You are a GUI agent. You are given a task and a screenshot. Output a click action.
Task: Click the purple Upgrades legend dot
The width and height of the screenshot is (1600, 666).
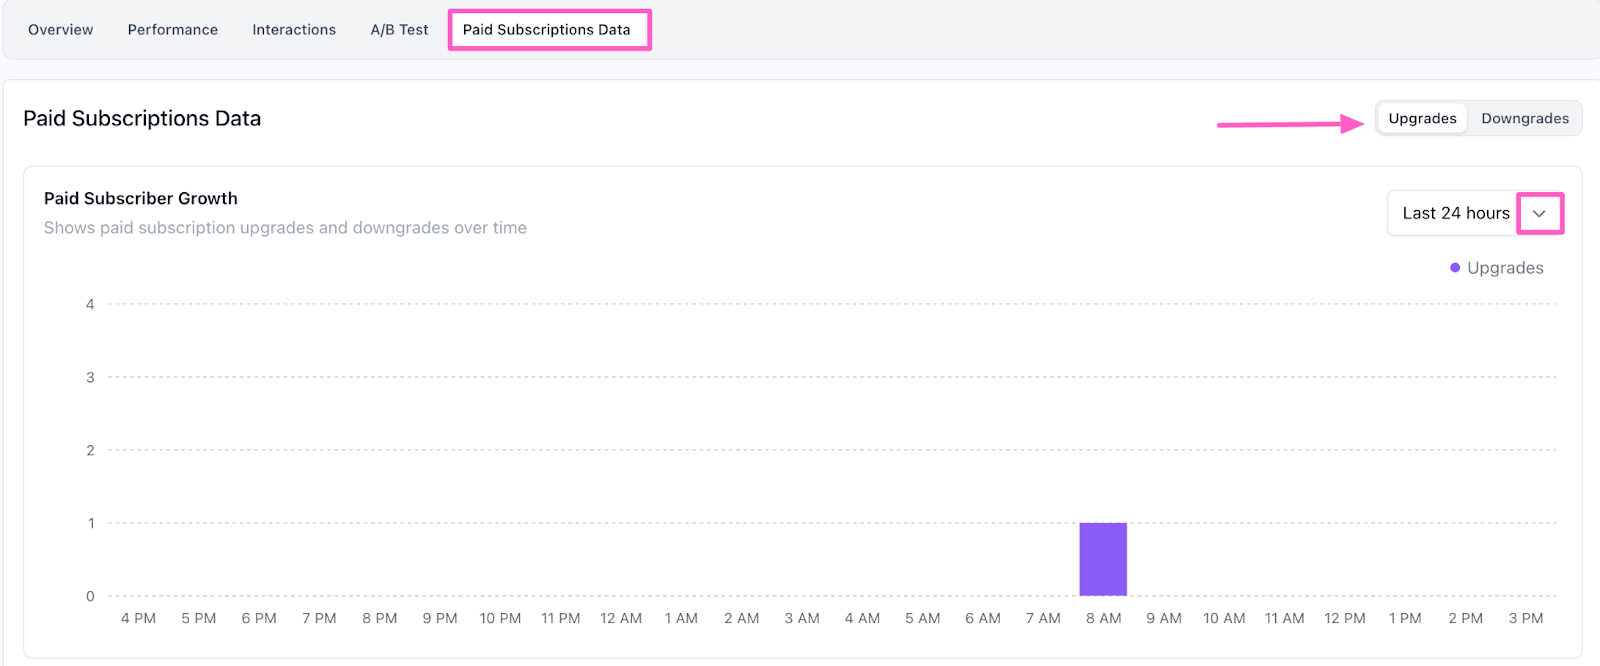pyautogui.click(x=1455, y=268)
